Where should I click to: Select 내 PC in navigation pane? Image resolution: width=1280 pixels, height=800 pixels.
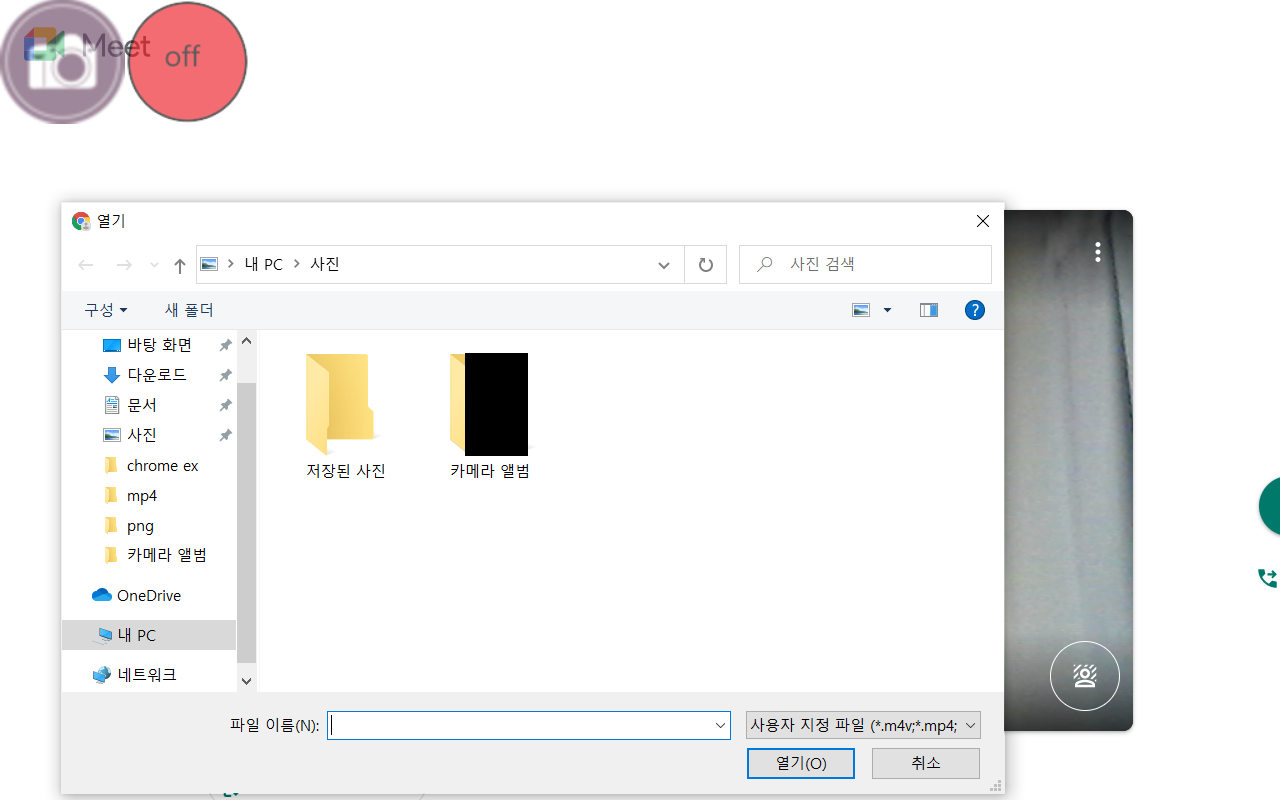(x=149, y=635)
